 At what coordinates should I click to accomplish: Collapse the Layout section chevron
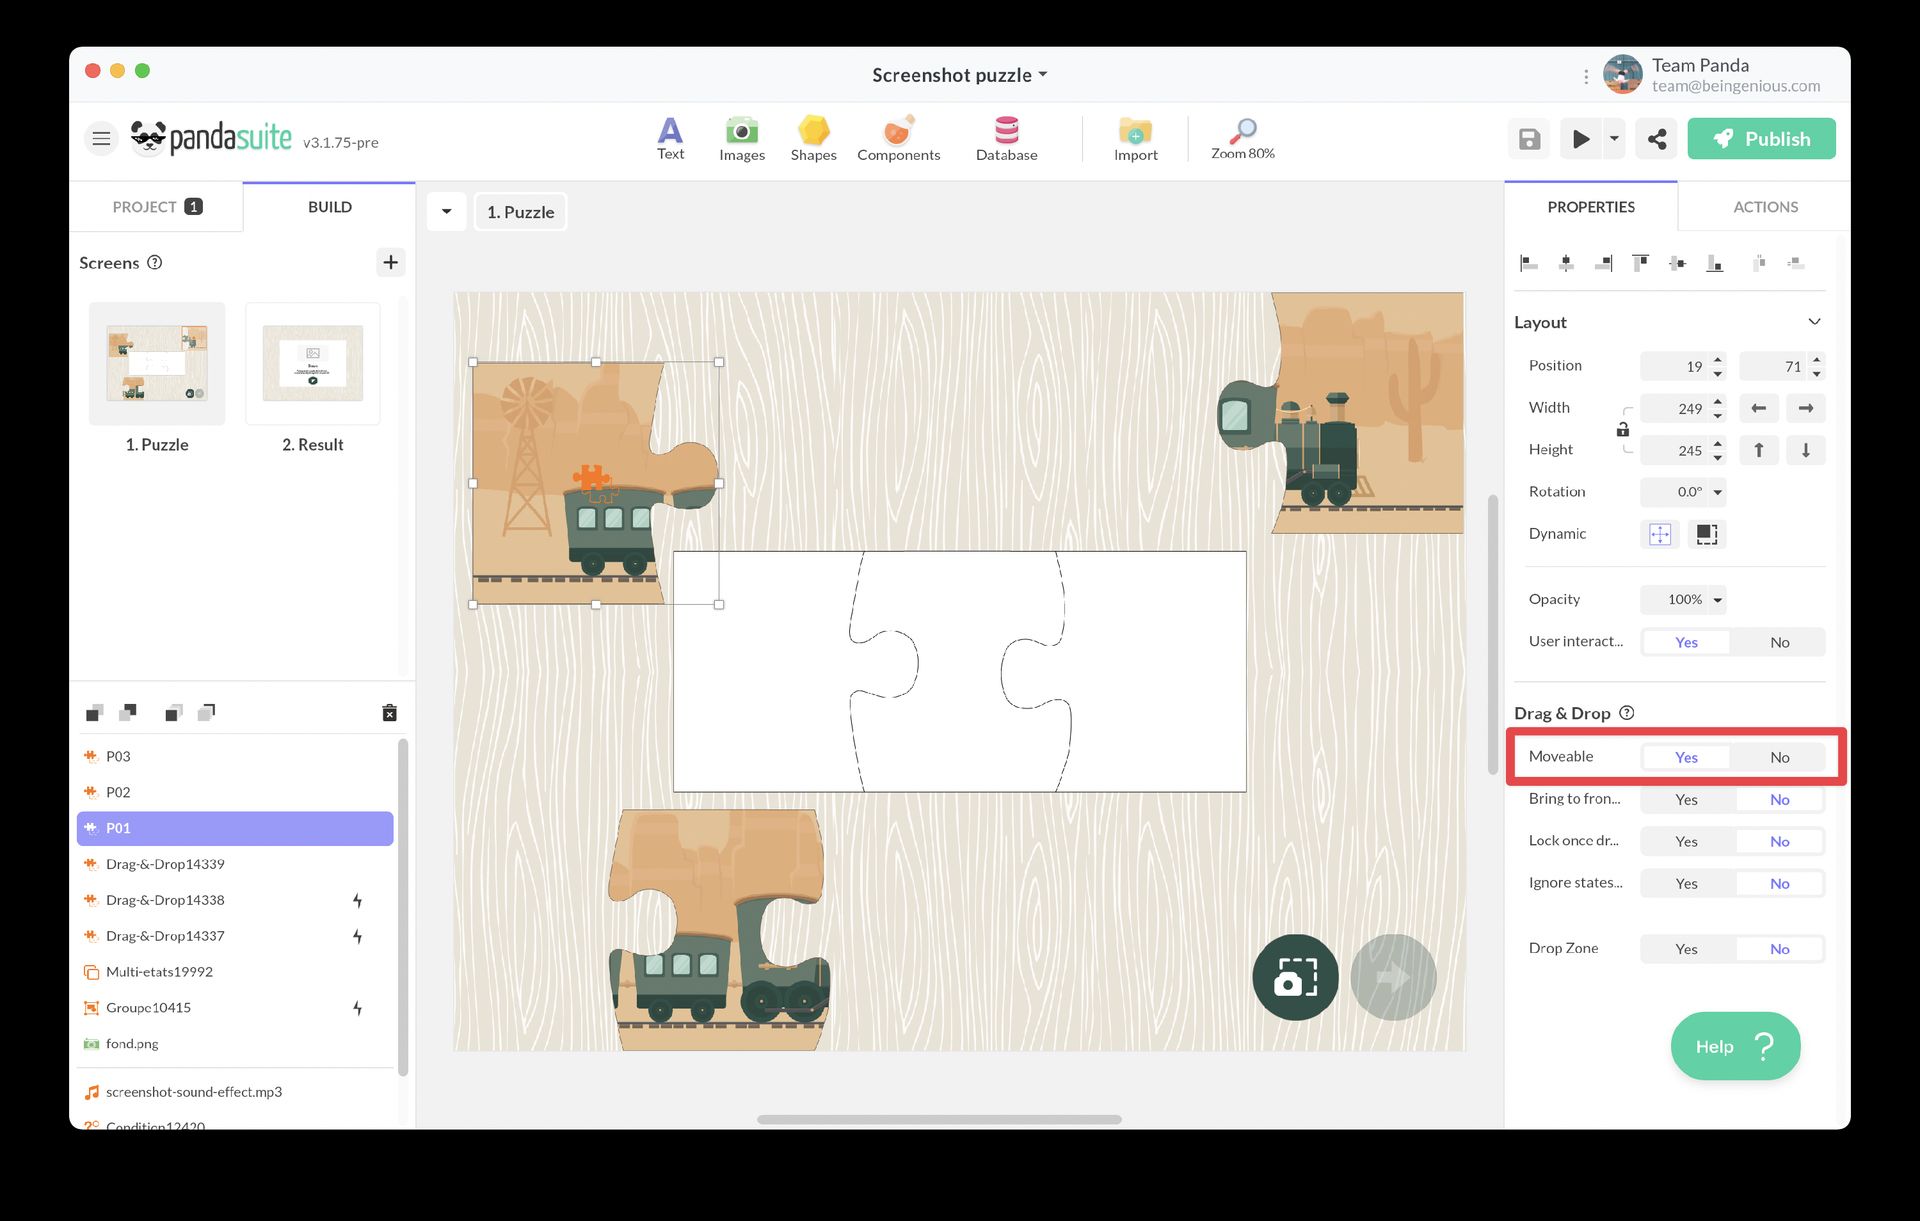[1814, 322]
